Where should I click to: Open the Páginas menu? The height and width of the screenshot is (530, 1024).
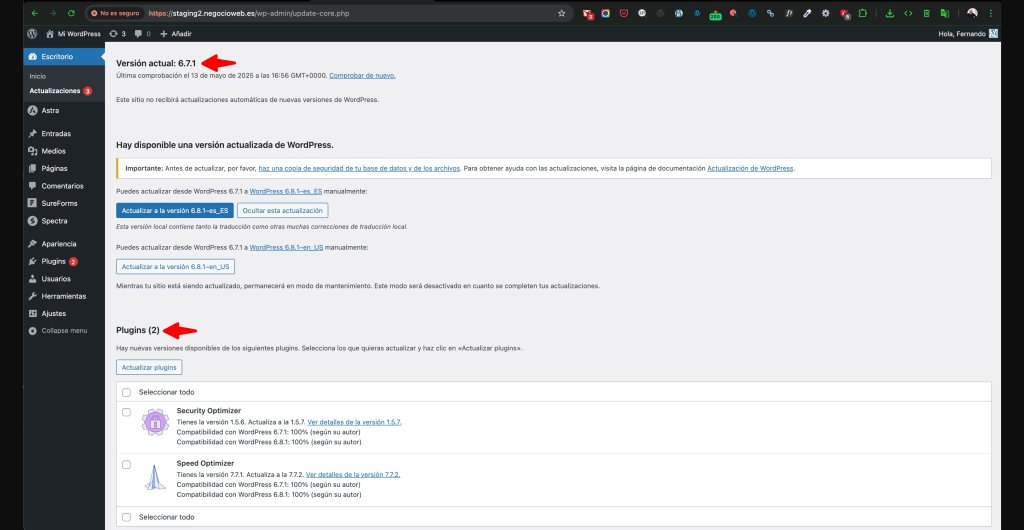click(64, 168)
